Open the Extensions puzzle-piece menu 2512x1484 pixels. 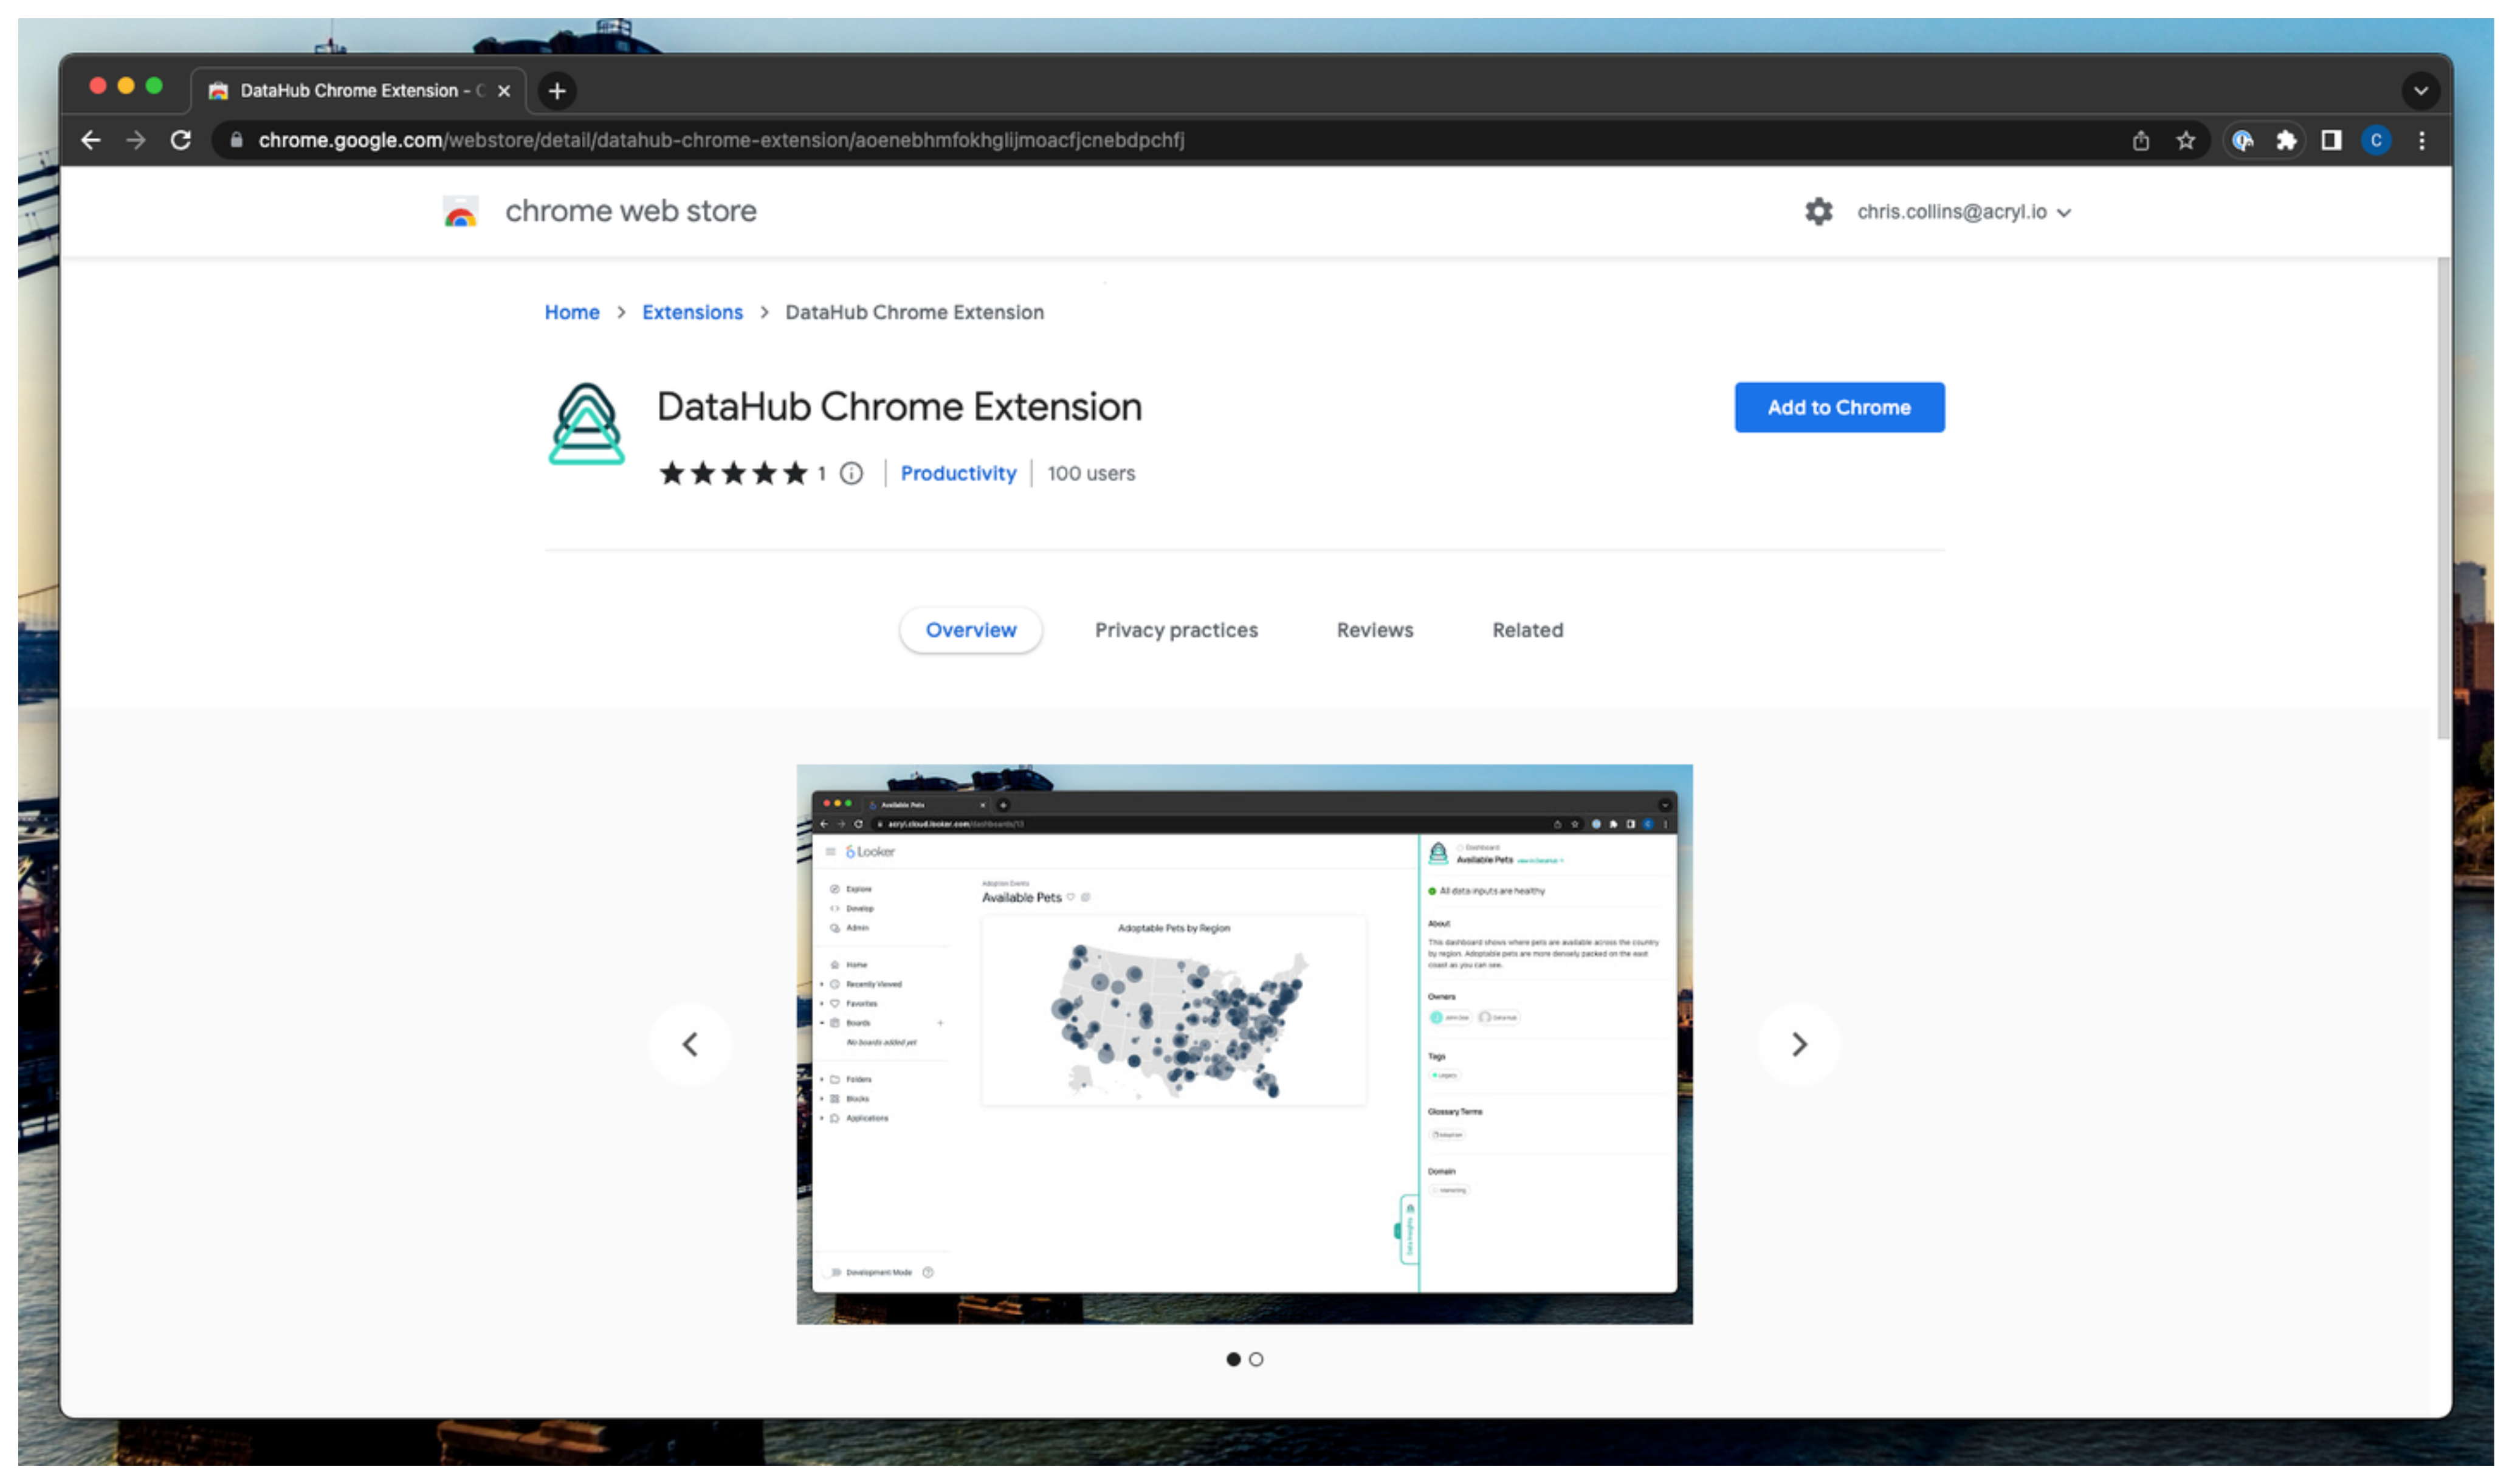click(2287, 140)
